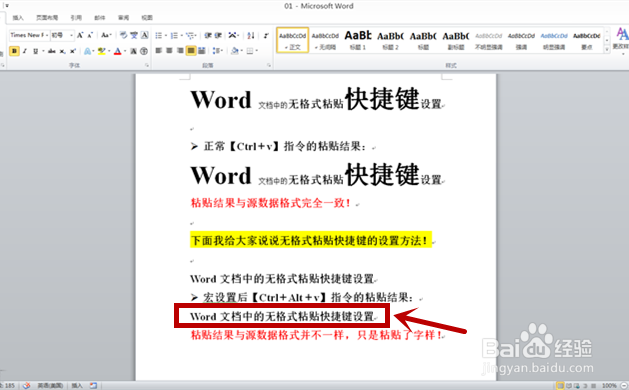
Task: Open the Font dialog launcher
Action: tap(147, 65)
